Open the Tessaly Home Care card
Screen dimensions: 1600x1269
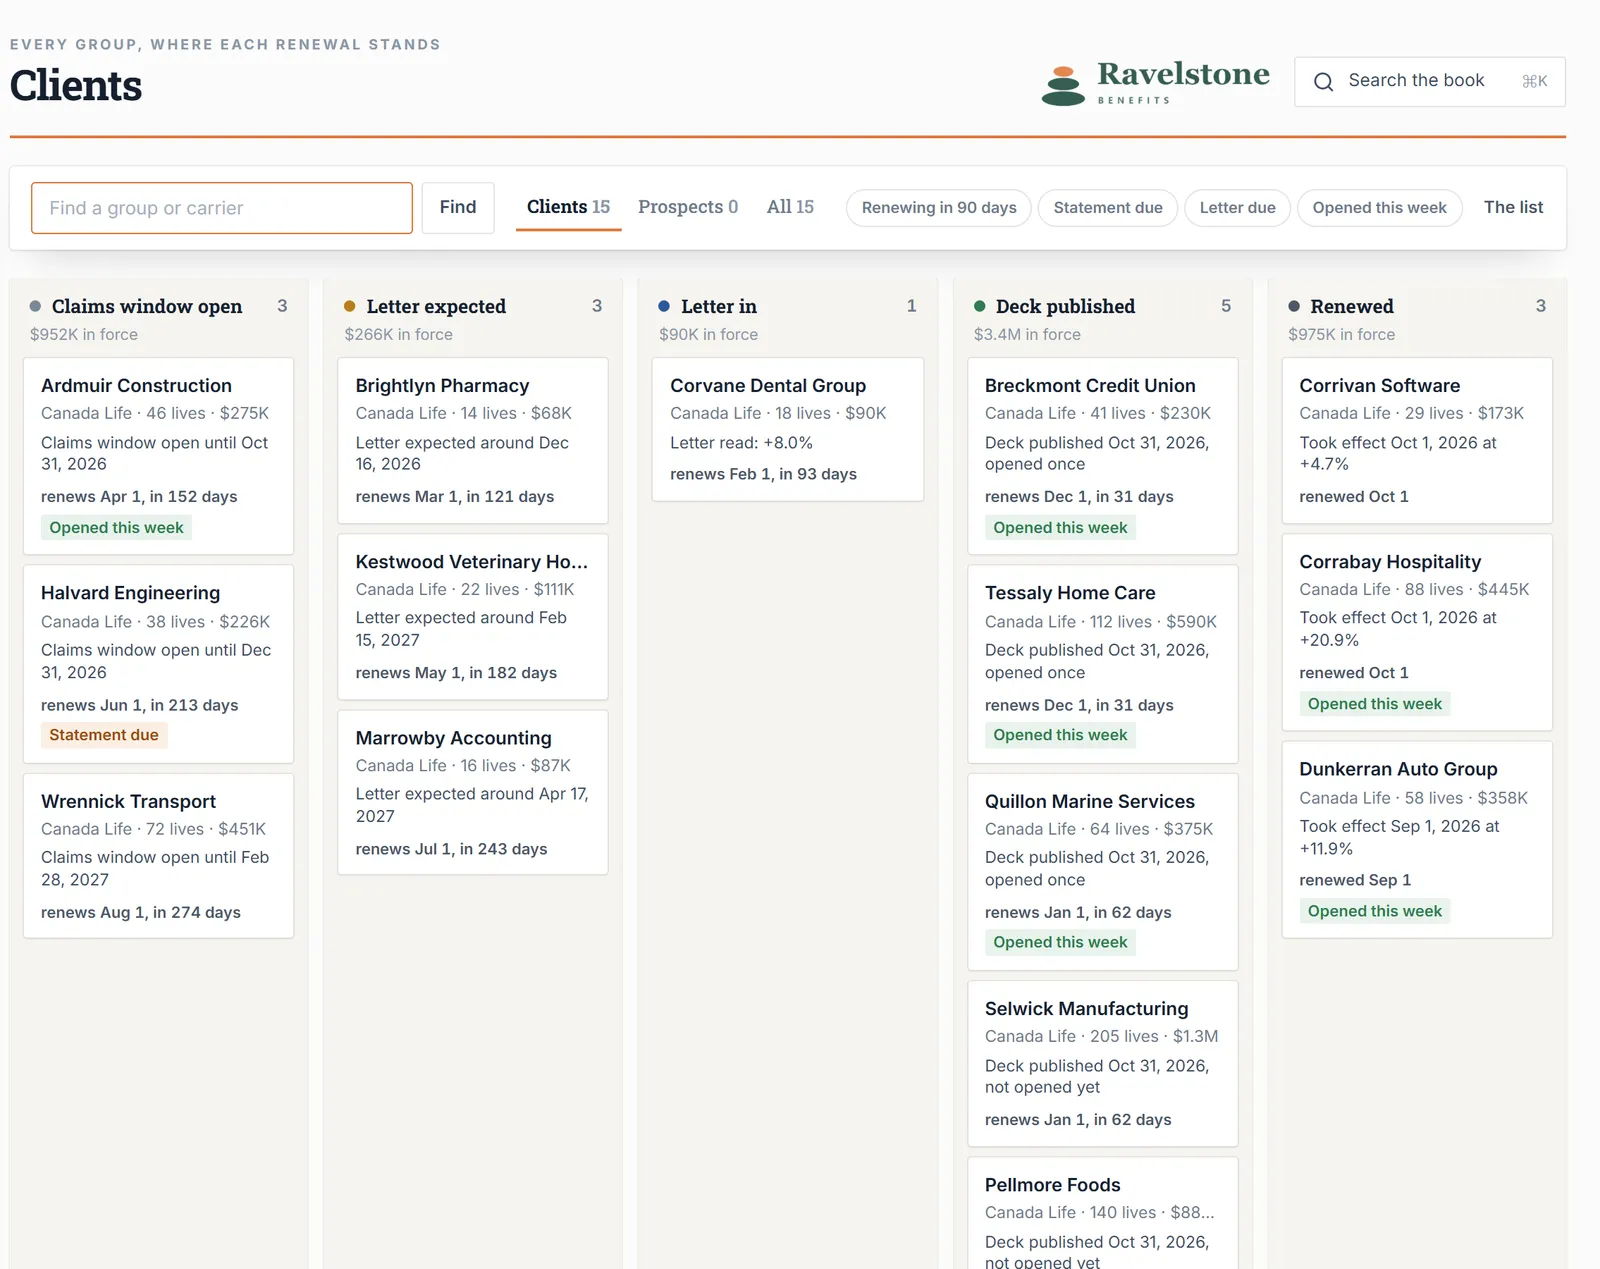[1103, 664]
